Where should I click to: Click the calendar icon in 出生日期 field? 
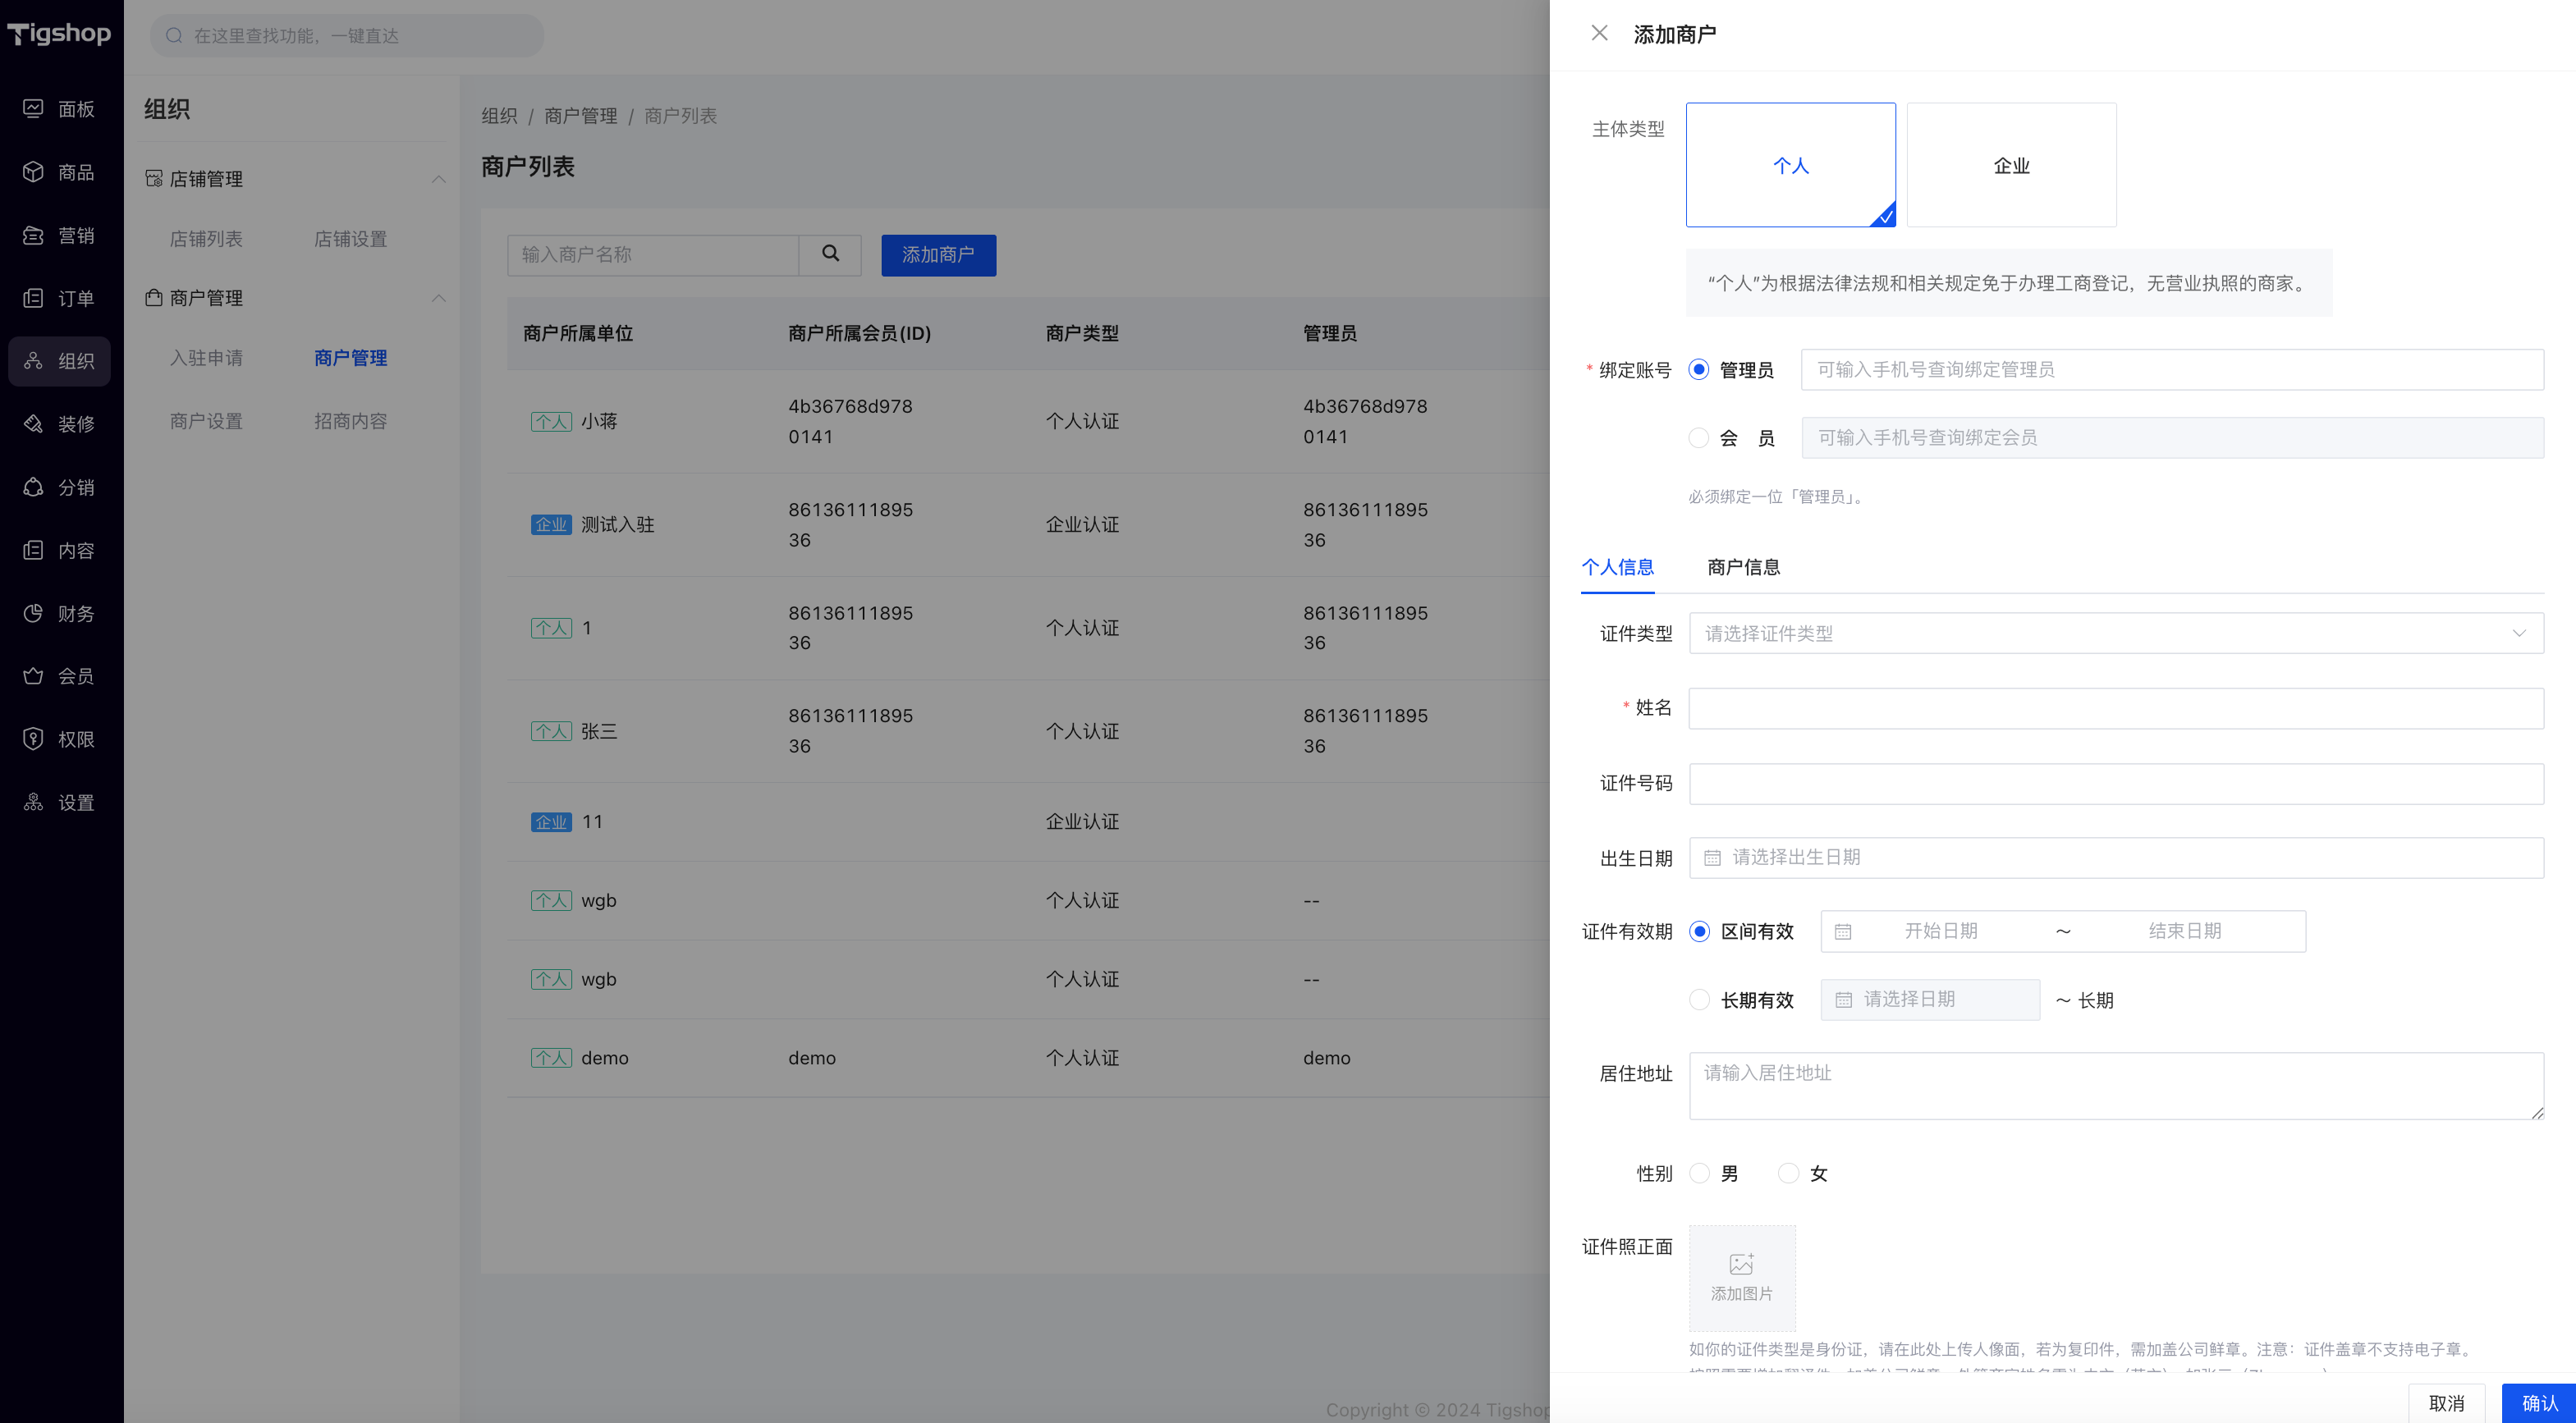click(x=1712, y=858)
